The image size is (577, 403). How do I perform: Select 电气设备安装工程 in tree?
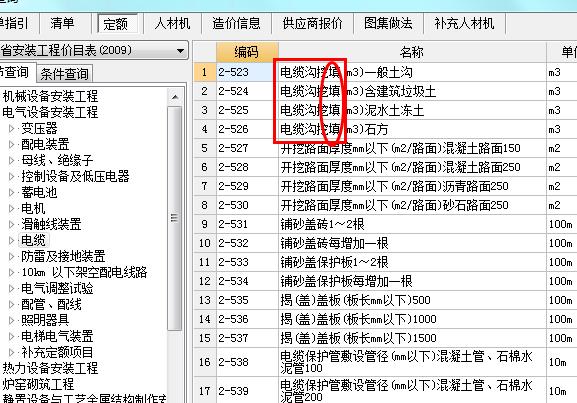pos(50,112)
